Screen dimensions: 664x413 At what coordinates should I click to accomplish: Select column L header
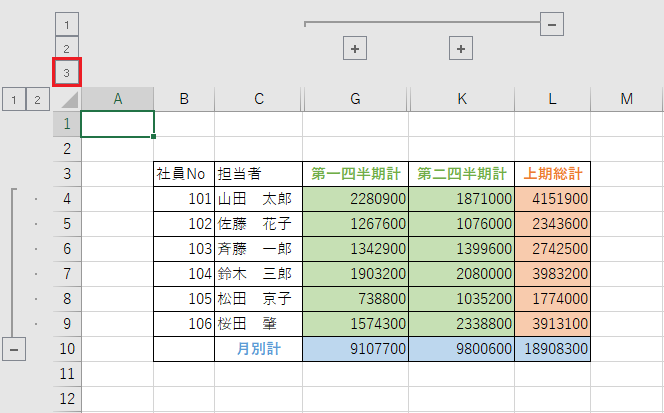552,100
